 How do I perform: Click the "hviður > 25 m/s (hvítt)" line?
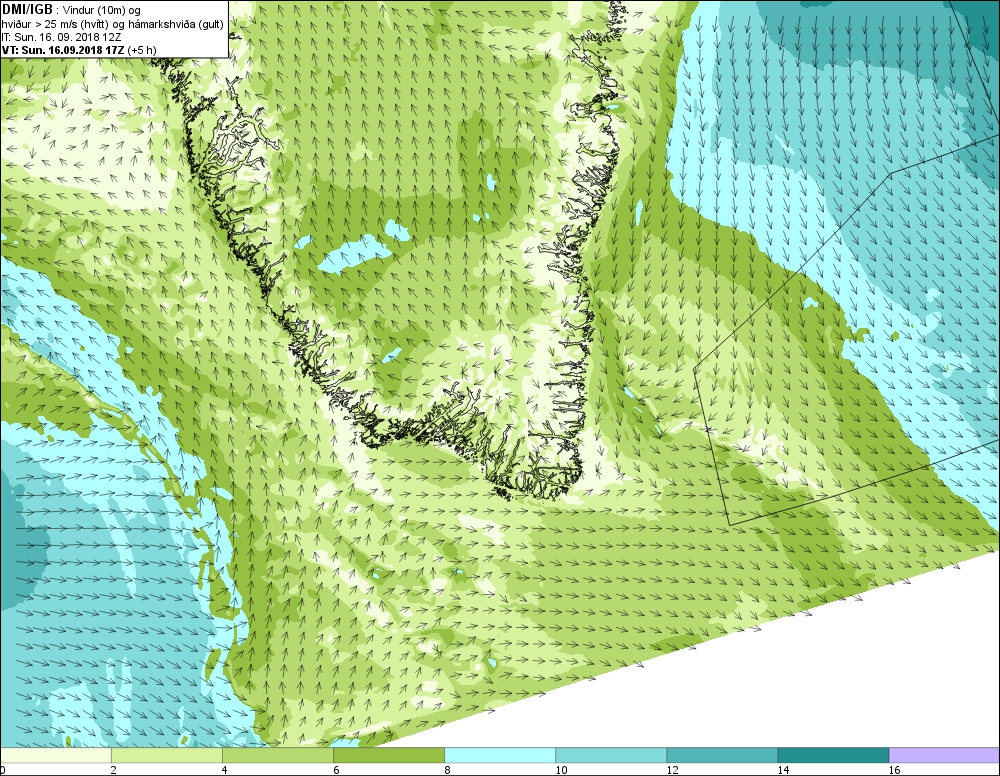click(x=57, y=24)
